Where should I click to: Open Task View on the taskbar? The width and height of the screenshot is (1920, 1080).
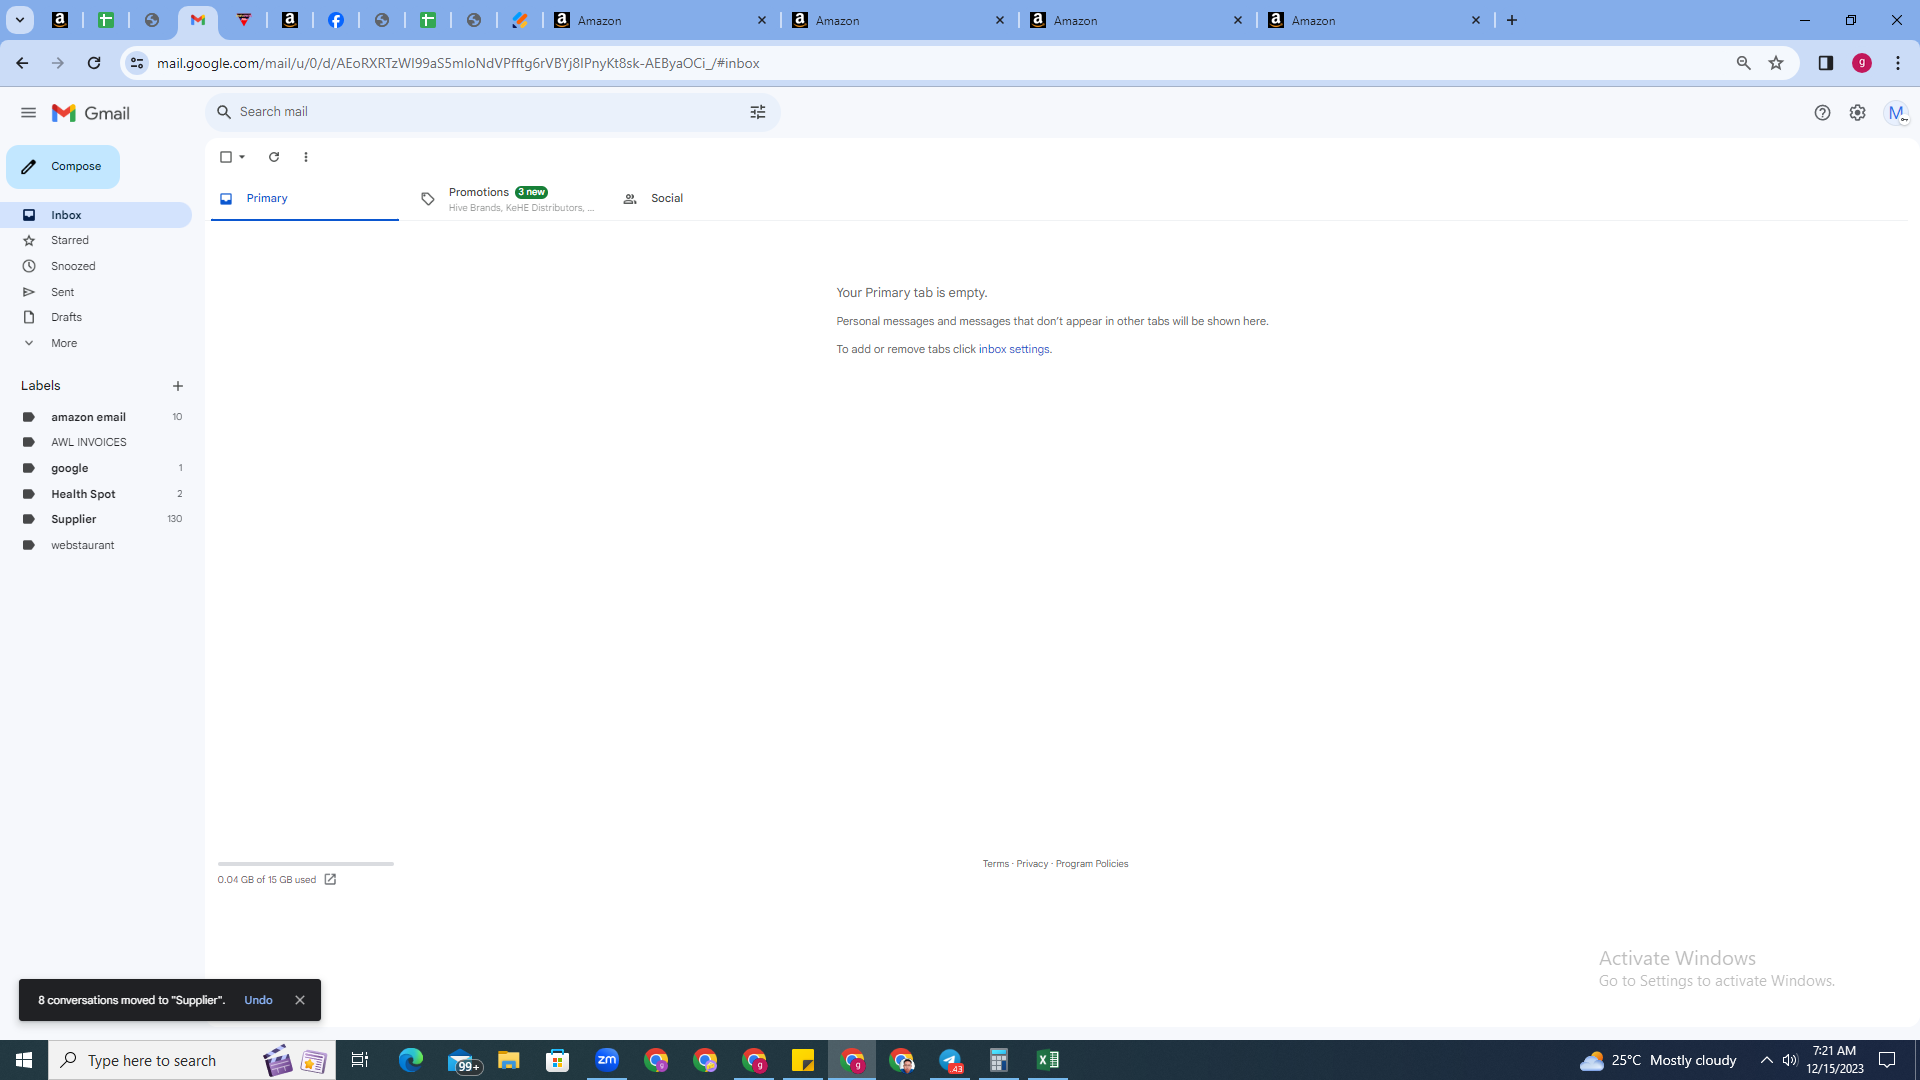click(360, 1060)
